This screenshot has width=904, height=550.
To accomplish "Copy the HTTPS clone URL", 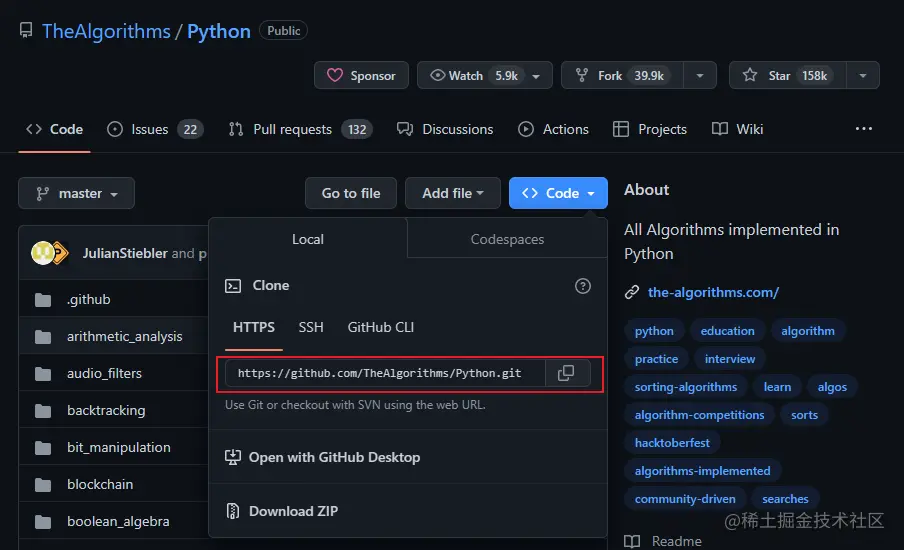I will 567,373.
